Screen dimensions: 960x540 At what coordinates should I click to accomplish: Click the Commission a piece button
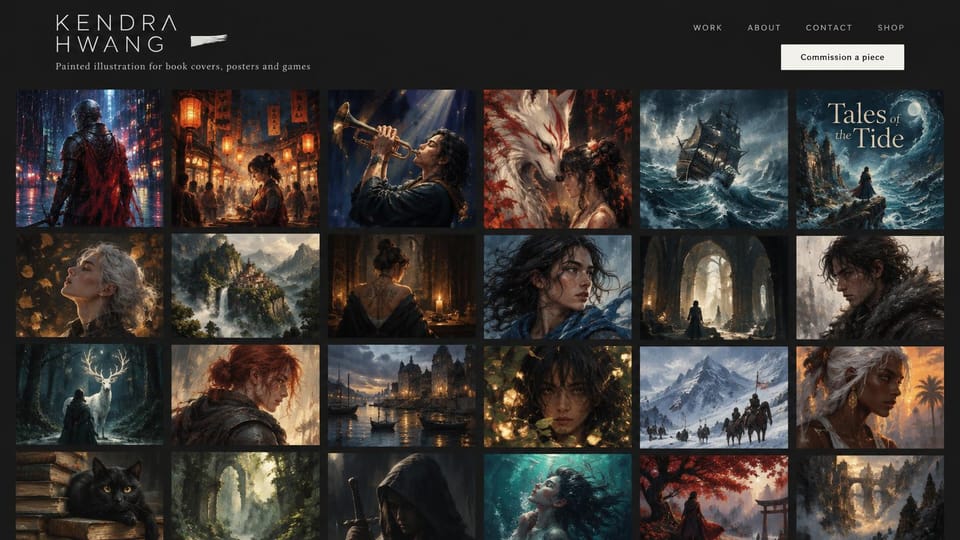point(842,57)
